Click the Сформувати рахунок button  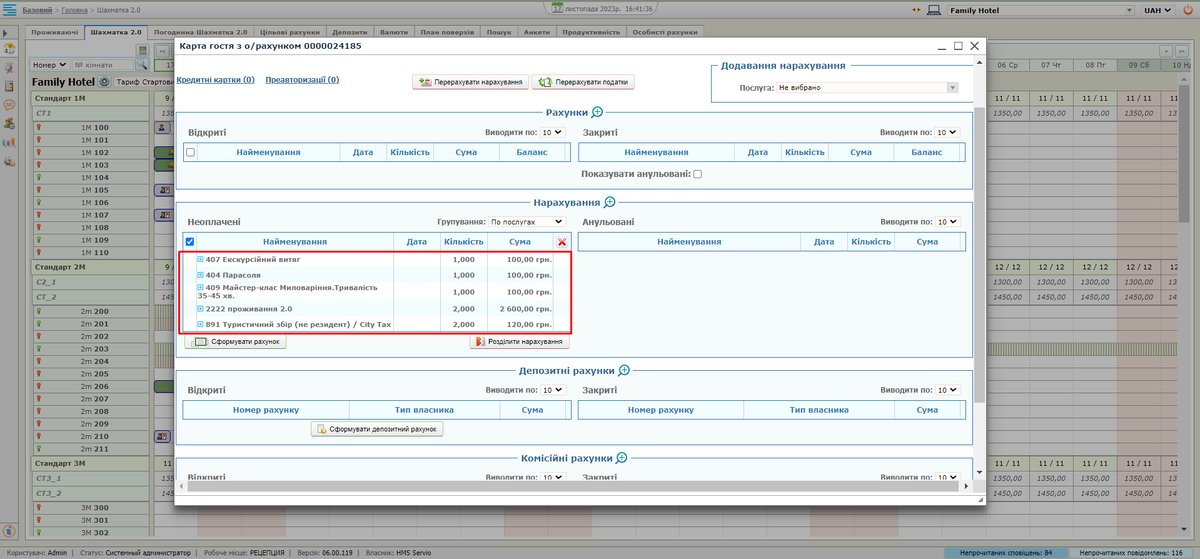[236, 342]
